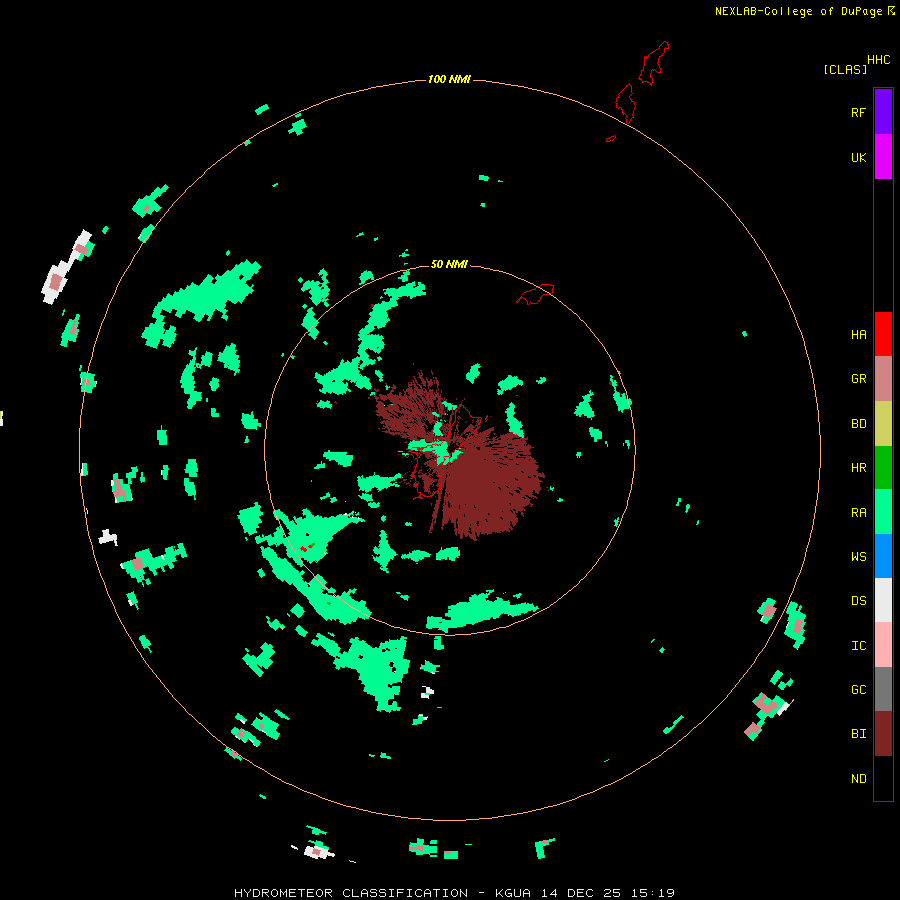This screenshot has height=900, width=900.
Task: Click the WS legend label
Action: 858,557
